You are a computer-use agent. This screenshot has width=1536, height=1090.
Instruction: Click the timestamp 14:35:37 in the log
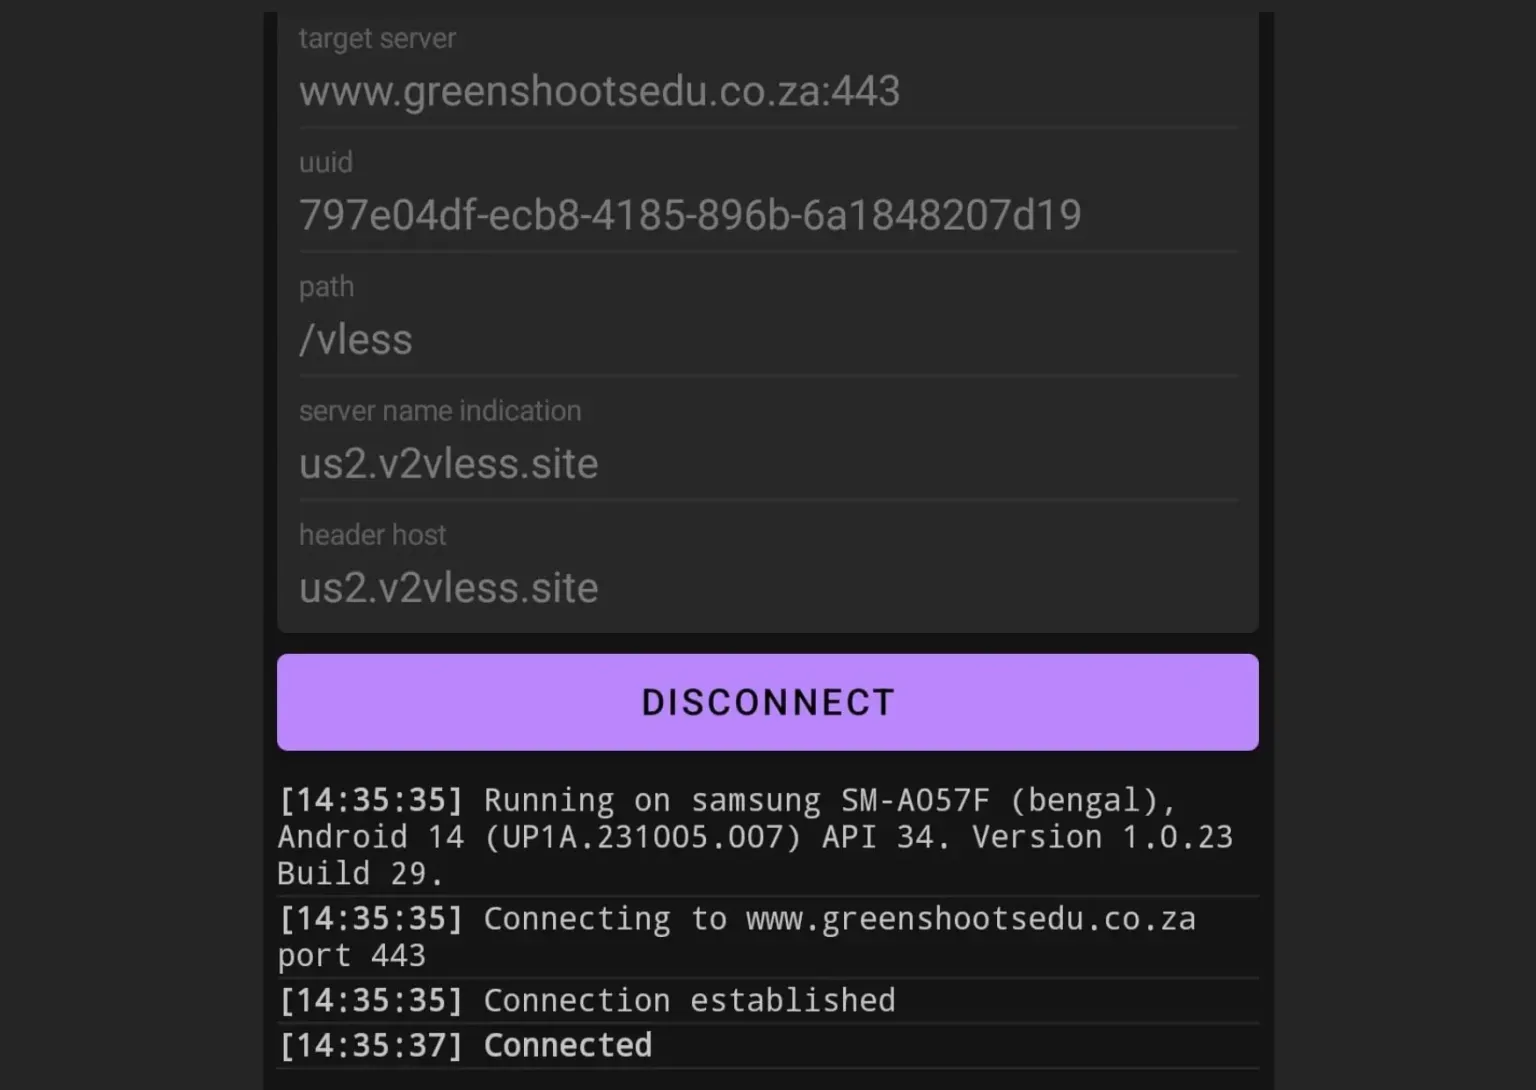[371, 1044]
